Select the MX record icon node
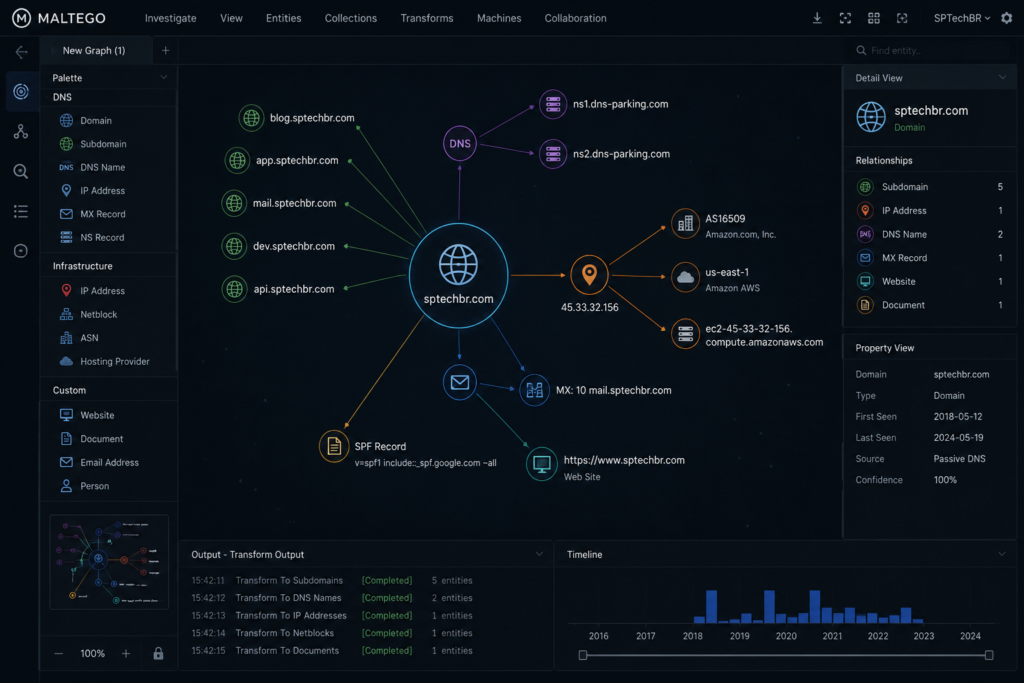 pos(534,390)
